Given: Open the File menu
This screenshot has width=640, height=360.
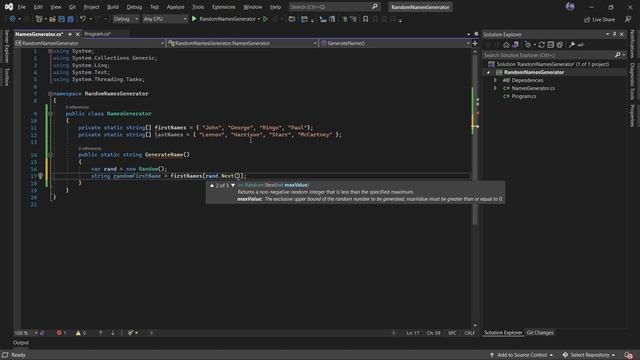Looking at the screenshot, I should pyautogui.click(x=22, y=7).
